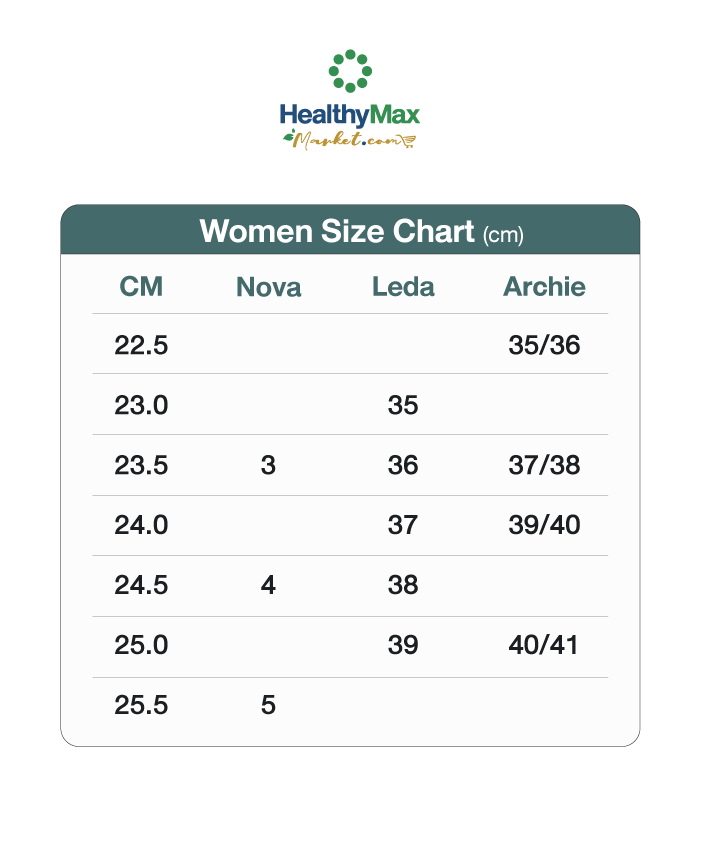Click Leda size 39 cell
The height and width of the screenshot is (841, 701).
(403, 645)
